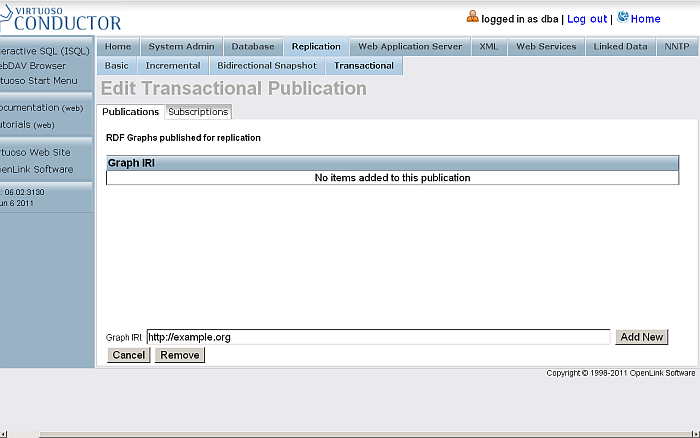This screenshot has width=700, height=438.
Task: Open the Linked Data tab
Action: [x=620, y=47]
